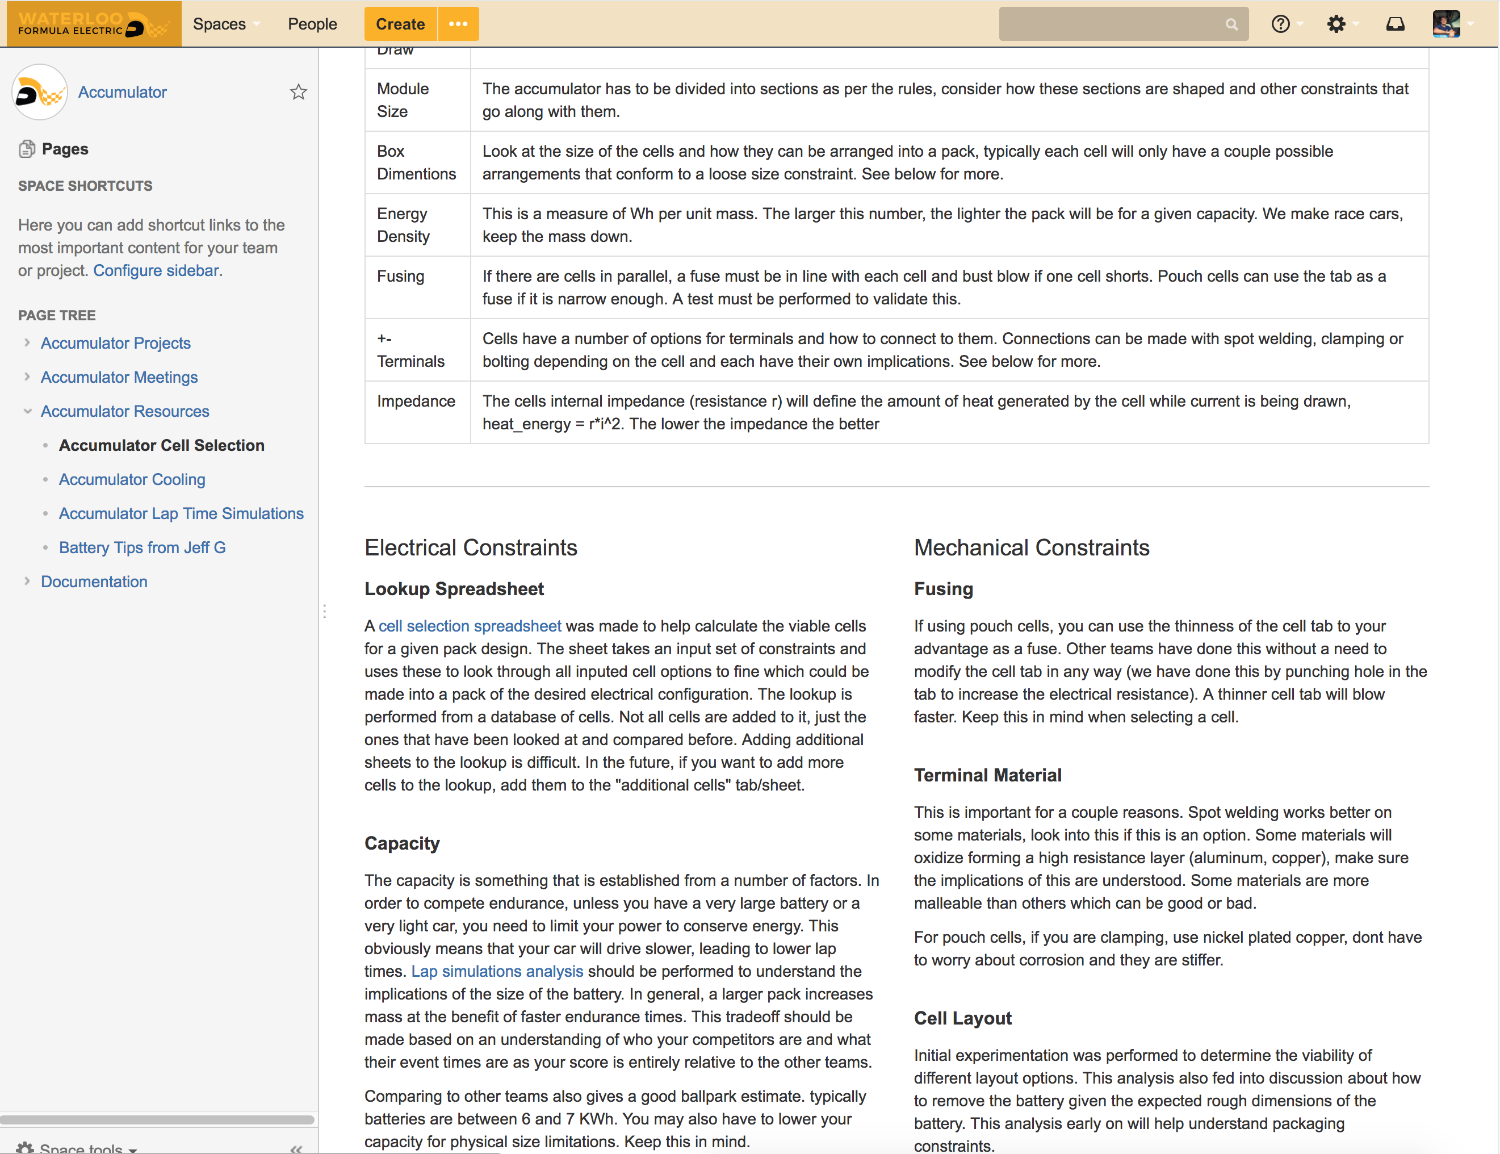Open the People directory

[x=312, y=24]
